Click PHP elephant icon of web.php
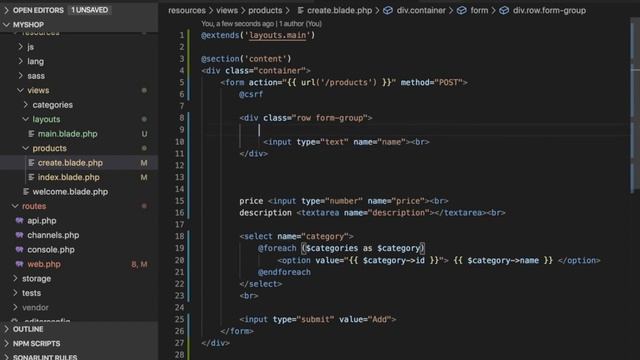The image size is (640, 360). click(19, 264)
